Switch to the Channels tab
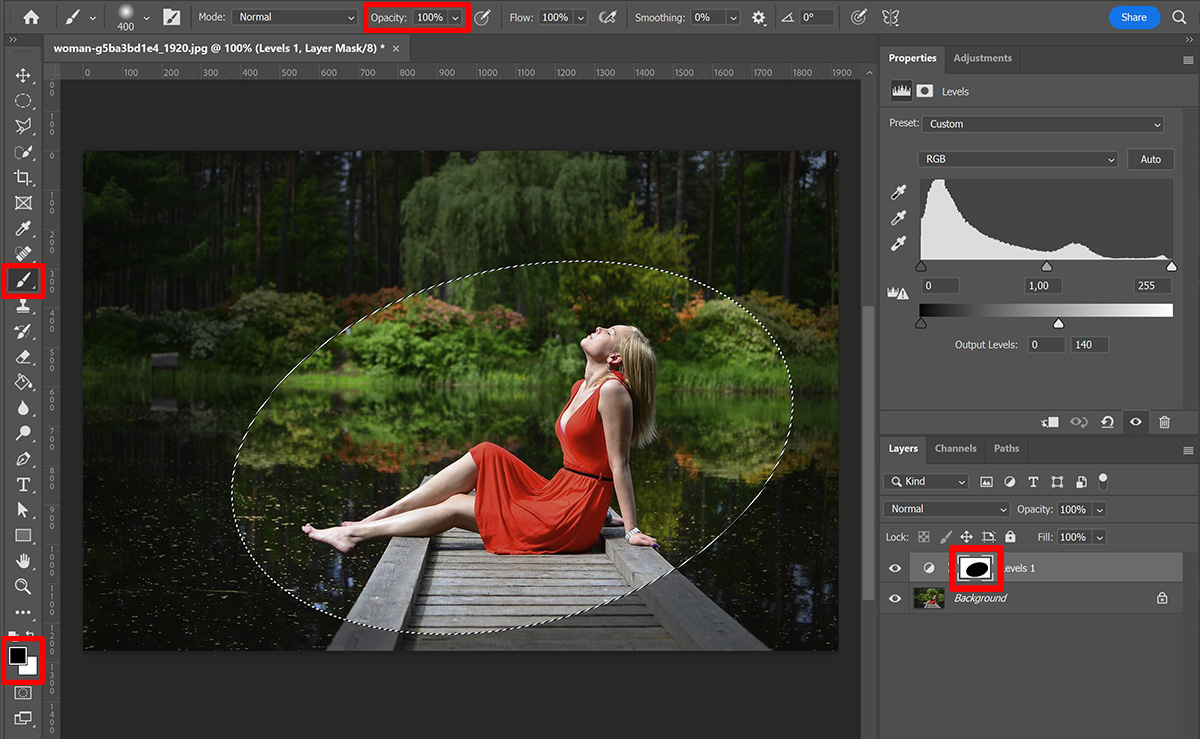The width and height of the screenshot is (1200, 739). [x=955, y=448]
